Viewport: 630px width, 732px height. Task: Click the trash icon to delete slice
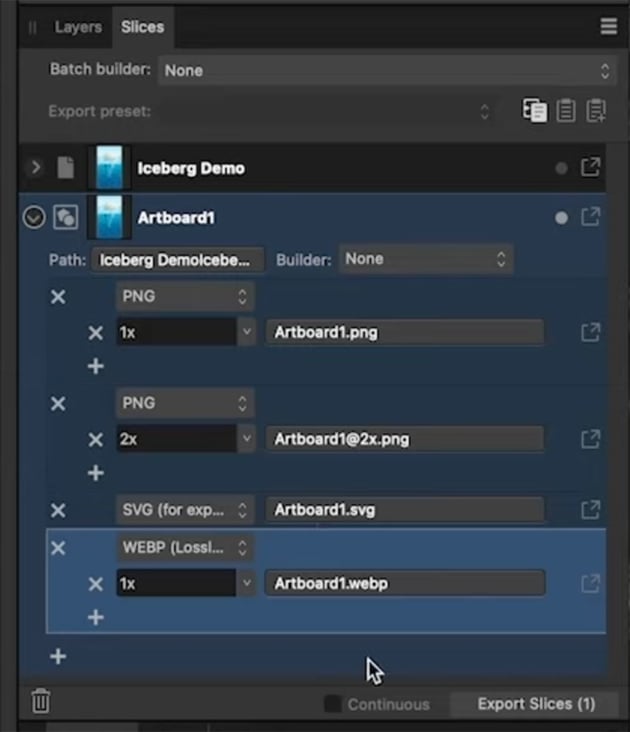pos(41,701)
